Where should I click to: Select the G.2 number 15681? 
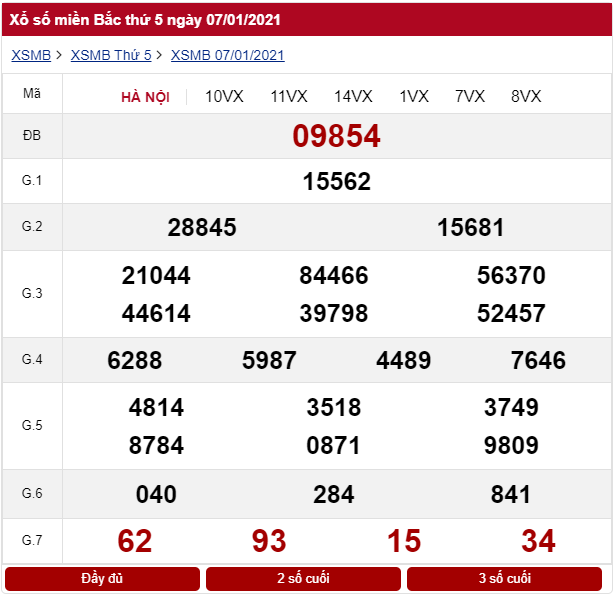[x=471, y=227]
